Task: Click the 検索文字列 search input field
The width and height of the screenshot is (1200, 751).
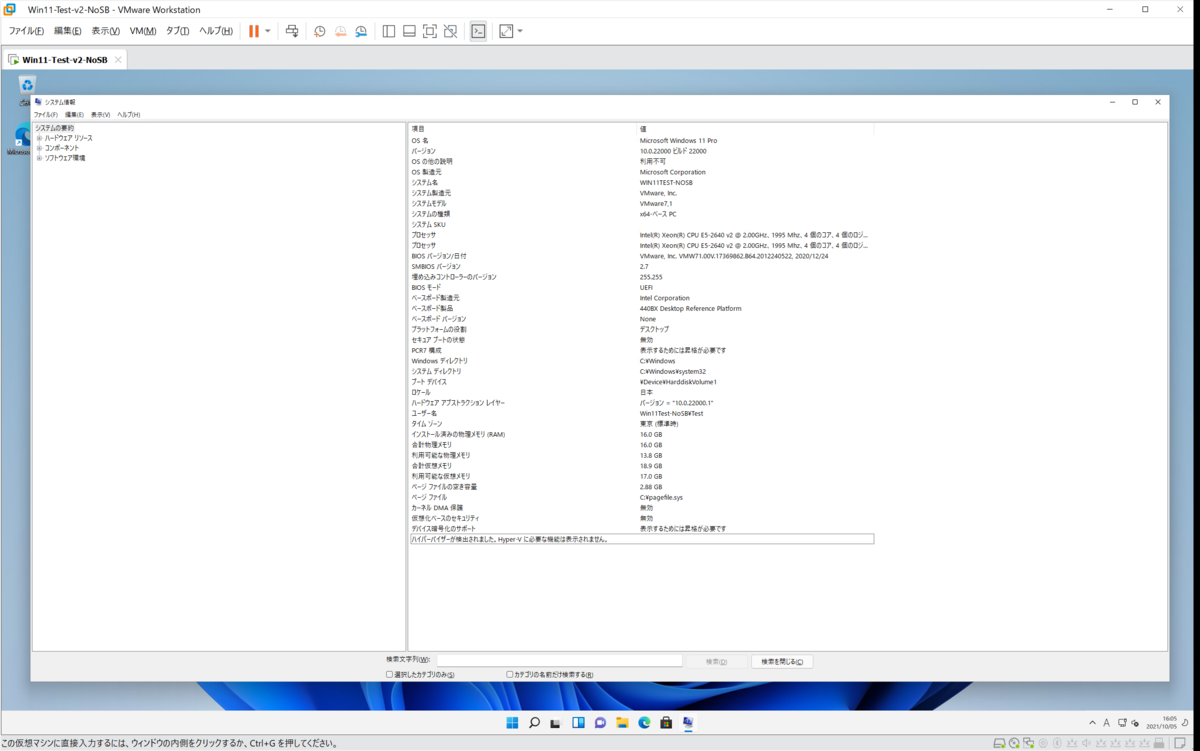Action: point(559,661)
